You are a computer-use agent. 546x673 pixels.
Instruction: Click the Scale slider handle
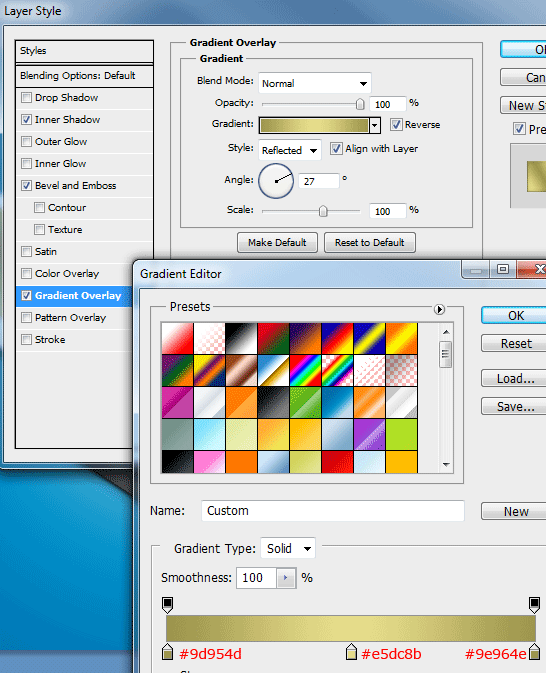[x=323, y=211]
